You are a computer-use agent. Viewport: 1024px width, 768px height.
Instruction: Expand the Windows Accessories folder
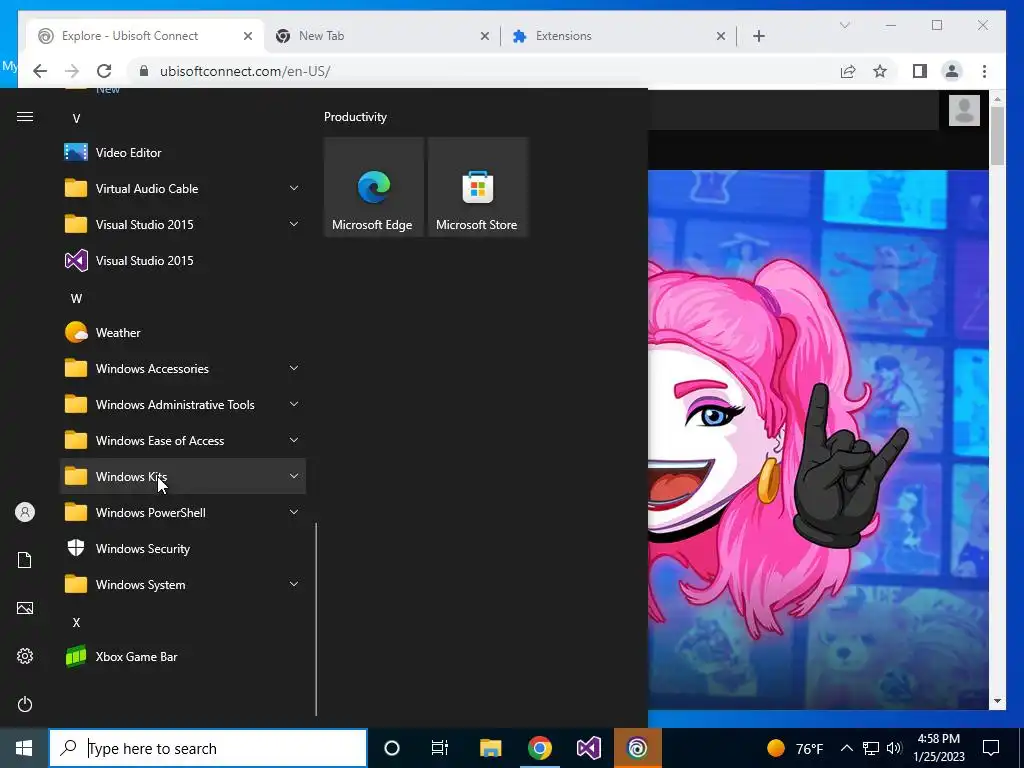(182, 368)
